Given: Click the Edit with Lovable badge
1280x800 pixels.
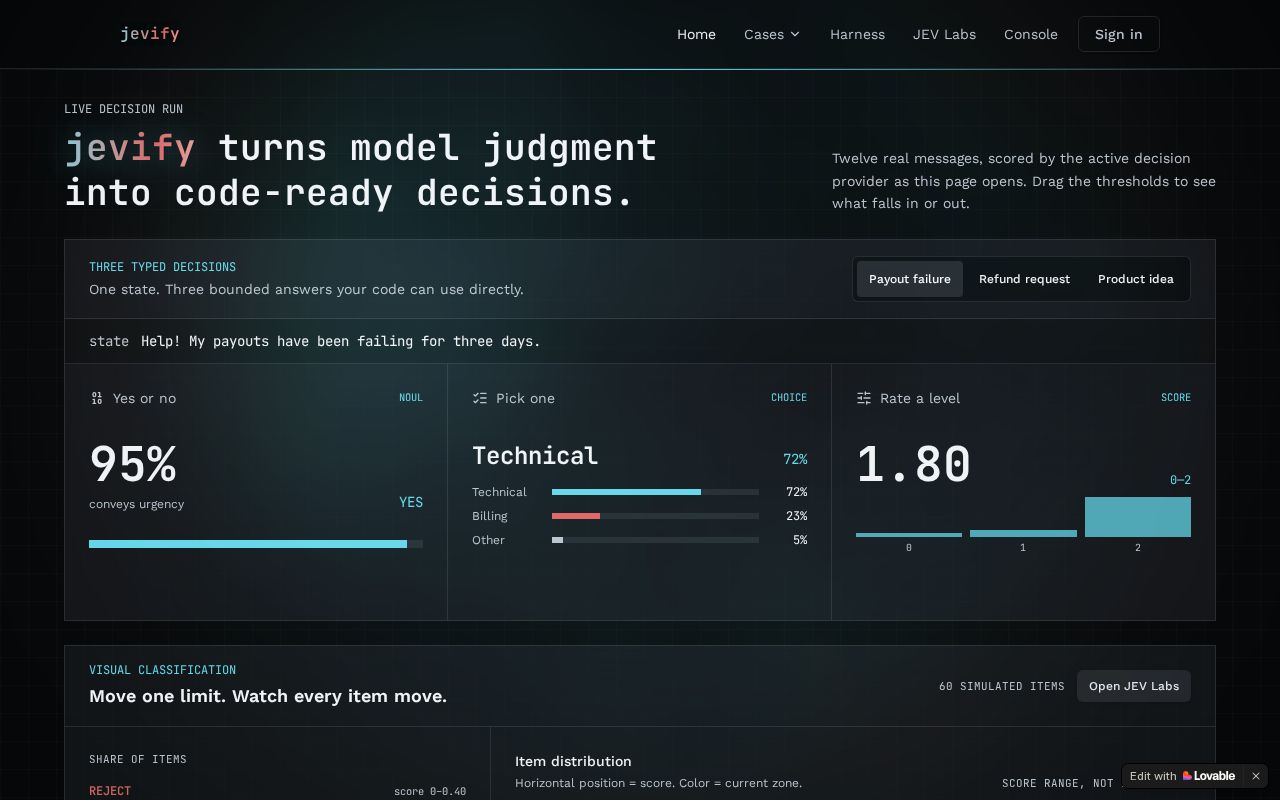Looking at the screenshot, I should pyautogui.click(x=1182, y=776).
